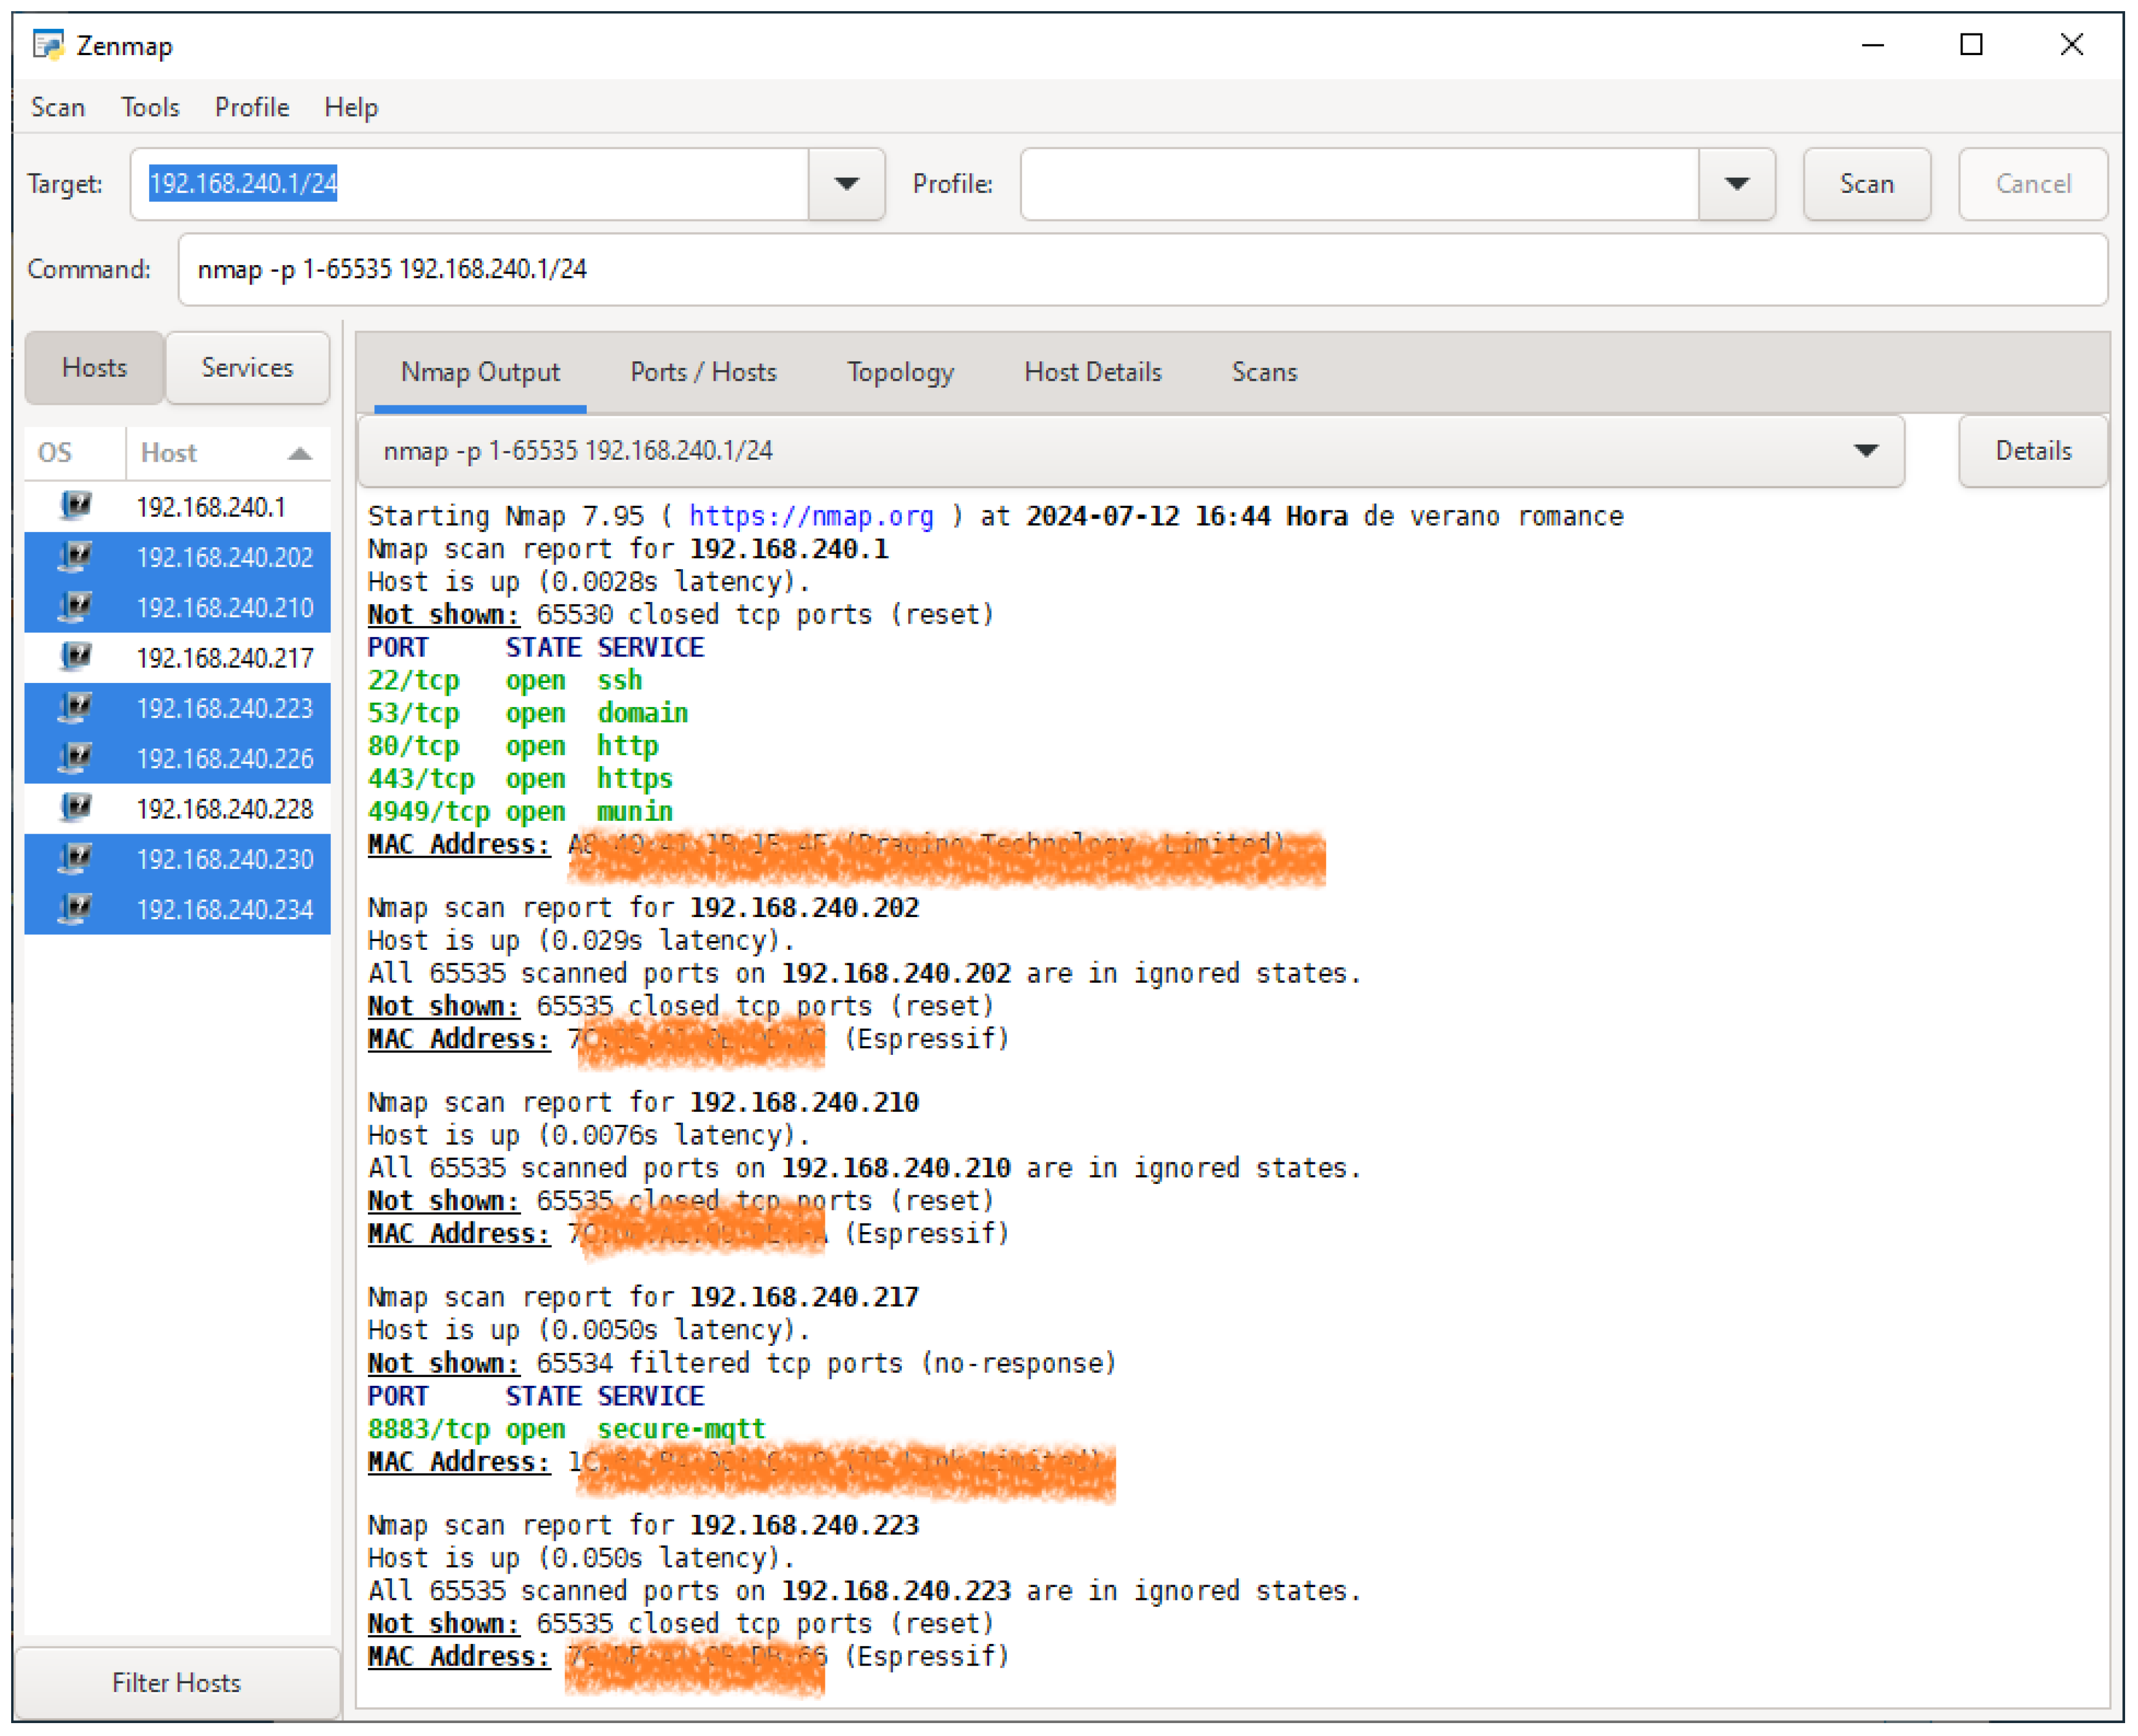This screenshot has width=2138, height=1736.
Task: Open the Target history dropdown arrow
Action: [x=846, y=184]
